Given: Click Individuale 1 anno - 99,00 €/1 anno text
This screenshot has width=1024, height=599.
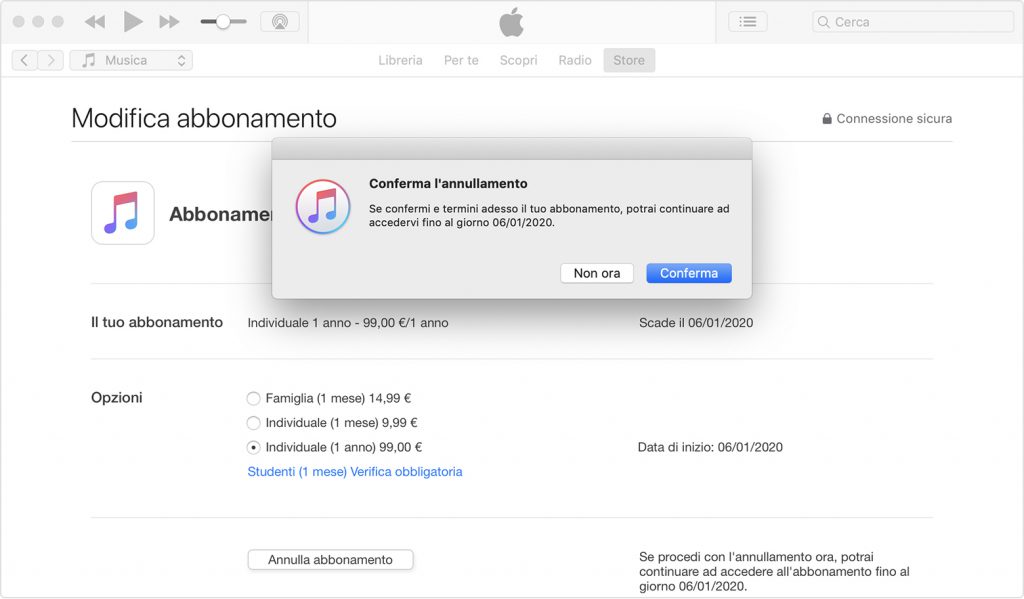Looking at the screenshot, I should coord(348,323).
